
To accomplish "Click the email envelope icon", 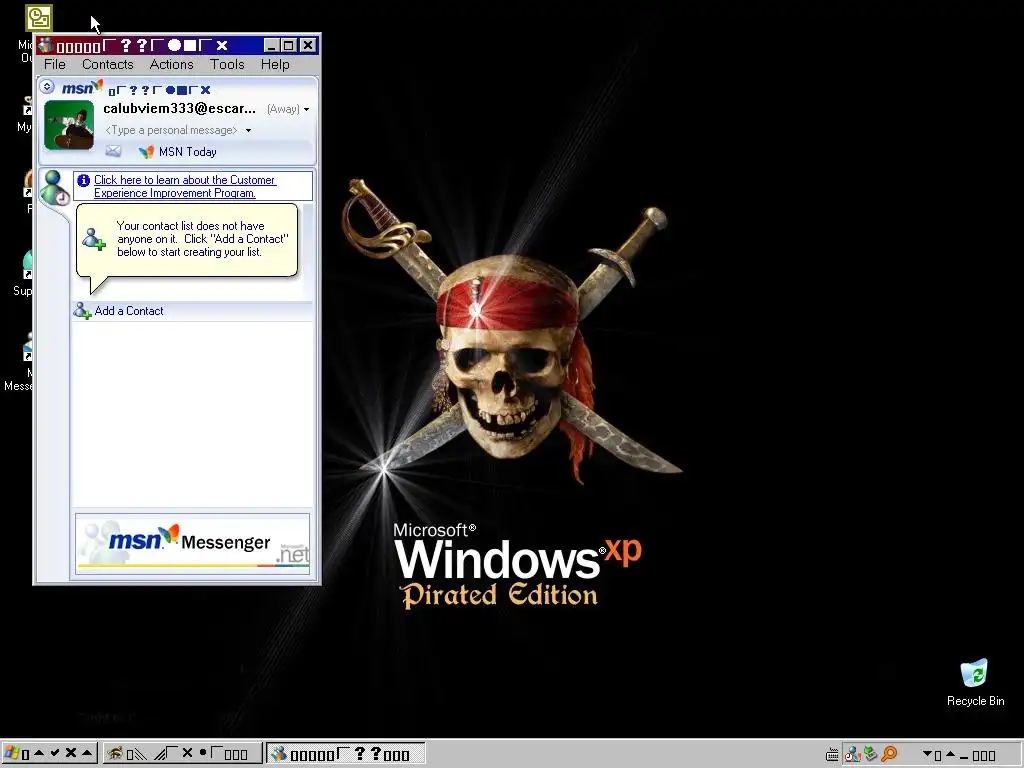I will [x=113, y=152].
